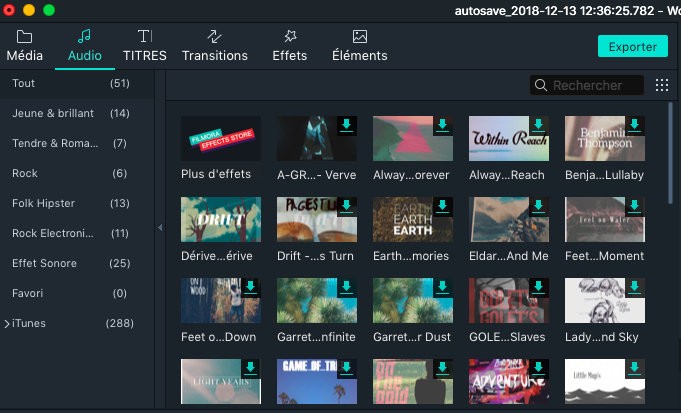The height and width of the screenshot is (413, 681).
Task: Select the Effet Sonore category
Action: [77, 263]
